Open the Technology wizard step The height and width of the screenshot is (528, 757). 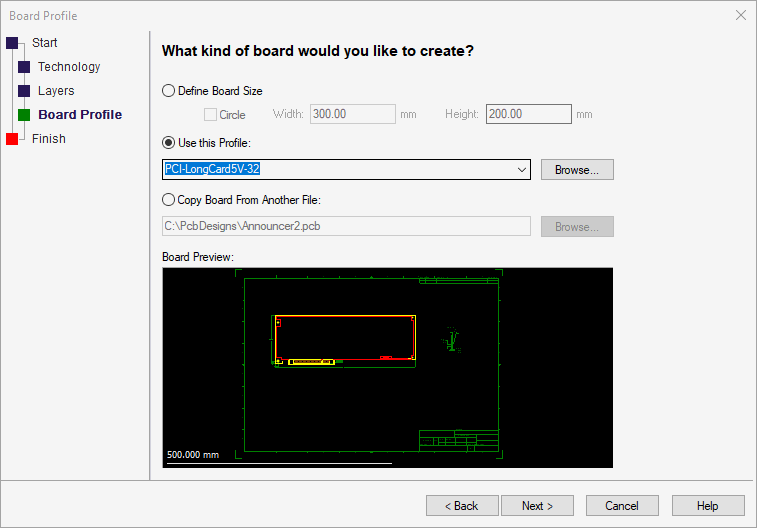point(69,67)
